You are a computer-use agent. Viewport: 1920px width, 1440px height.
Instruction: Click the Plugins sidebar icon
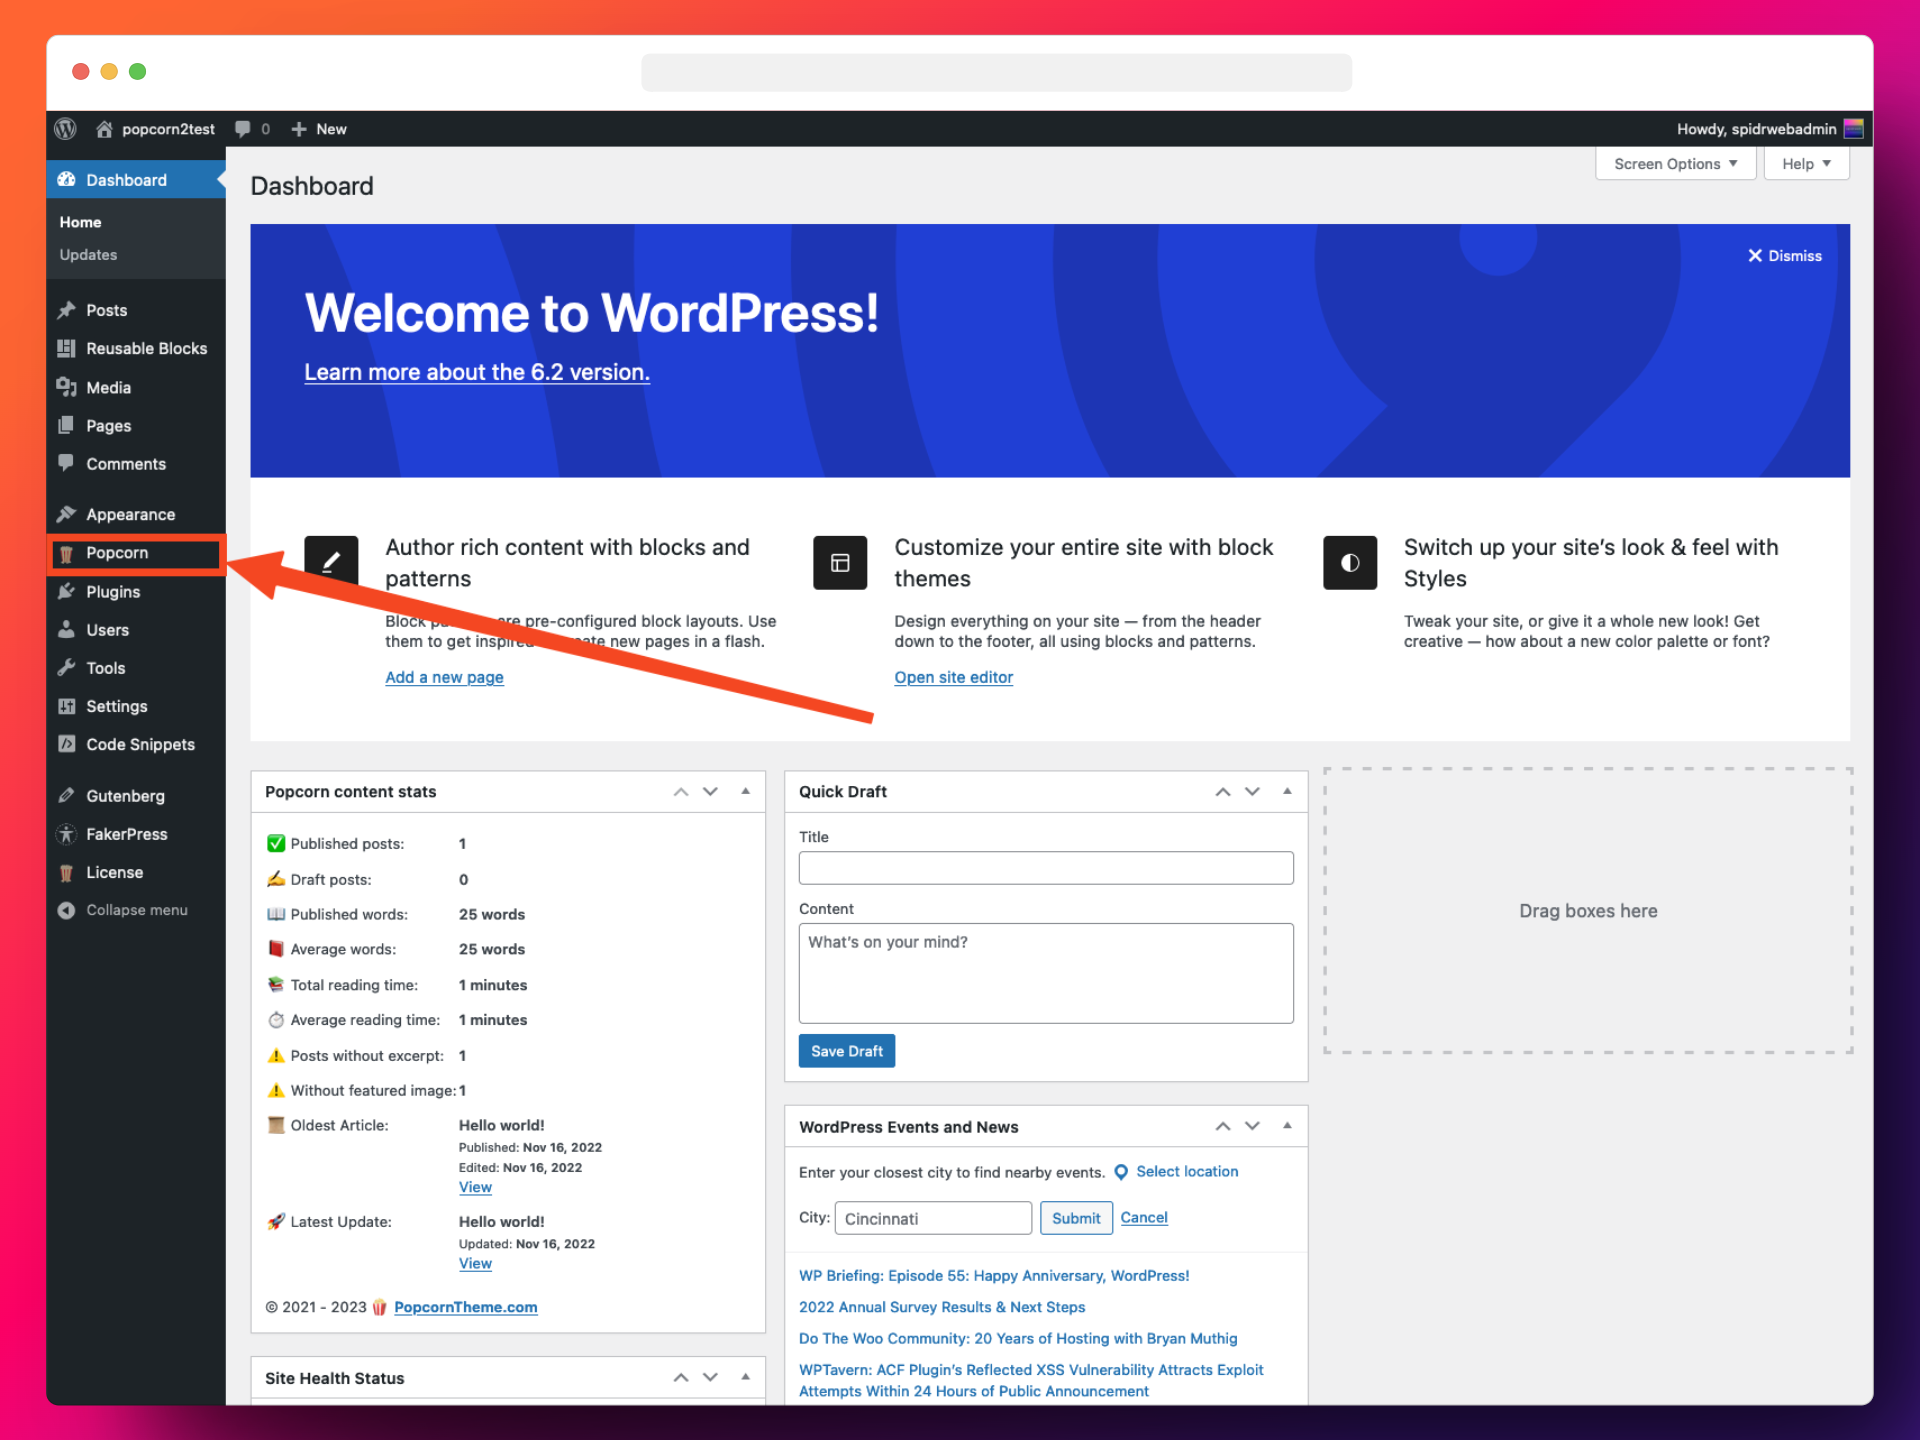coord(66,591)
